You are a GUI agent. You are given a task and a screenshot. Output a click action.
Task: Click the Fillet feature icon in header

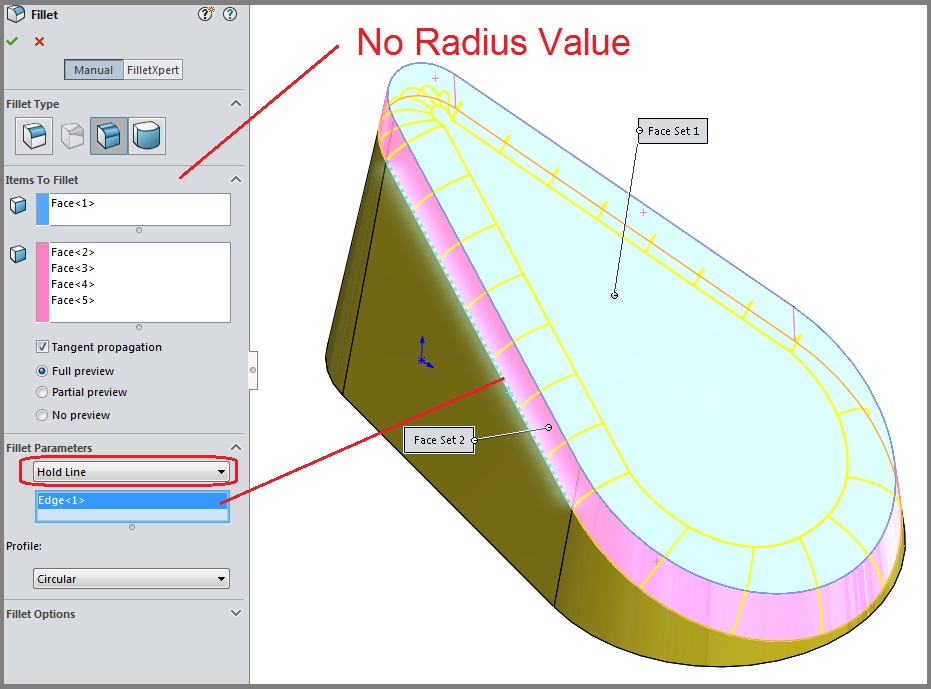click(16, 14)
